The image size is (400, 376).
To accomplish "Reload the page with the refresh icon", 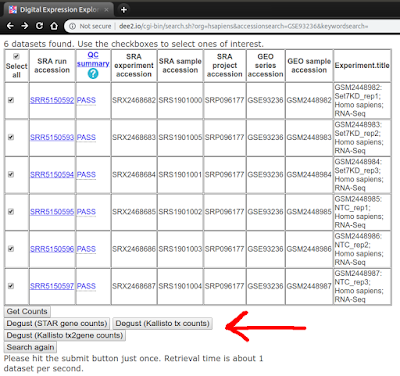I will coord(39,26).
